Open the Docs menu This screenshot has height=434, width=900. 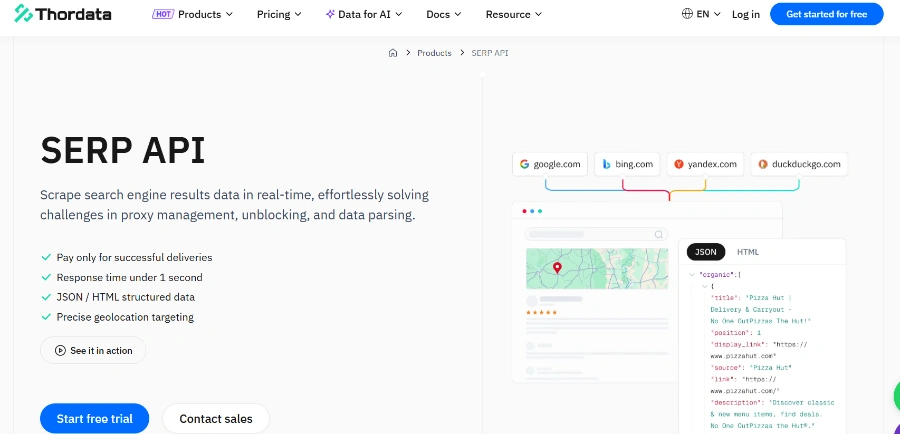(444, 14)
